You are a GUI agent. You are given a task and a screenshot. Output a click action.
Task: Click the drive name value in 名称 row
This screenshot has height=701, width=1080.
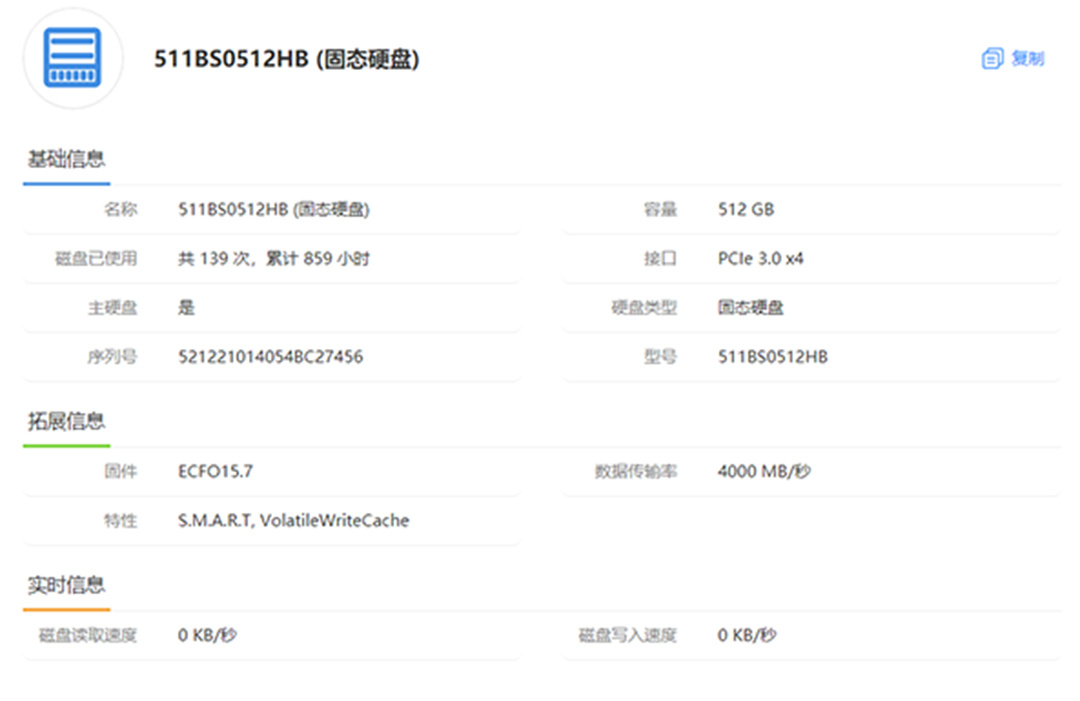(273, 210)
